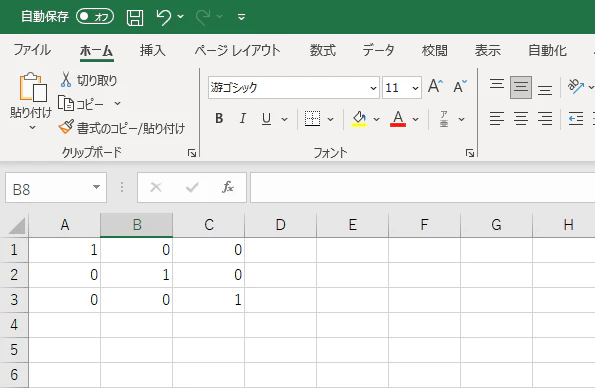This screenshot has width=595, height=388.
Task: Toggle Underline formatting
Action: [x=266, y=119]
